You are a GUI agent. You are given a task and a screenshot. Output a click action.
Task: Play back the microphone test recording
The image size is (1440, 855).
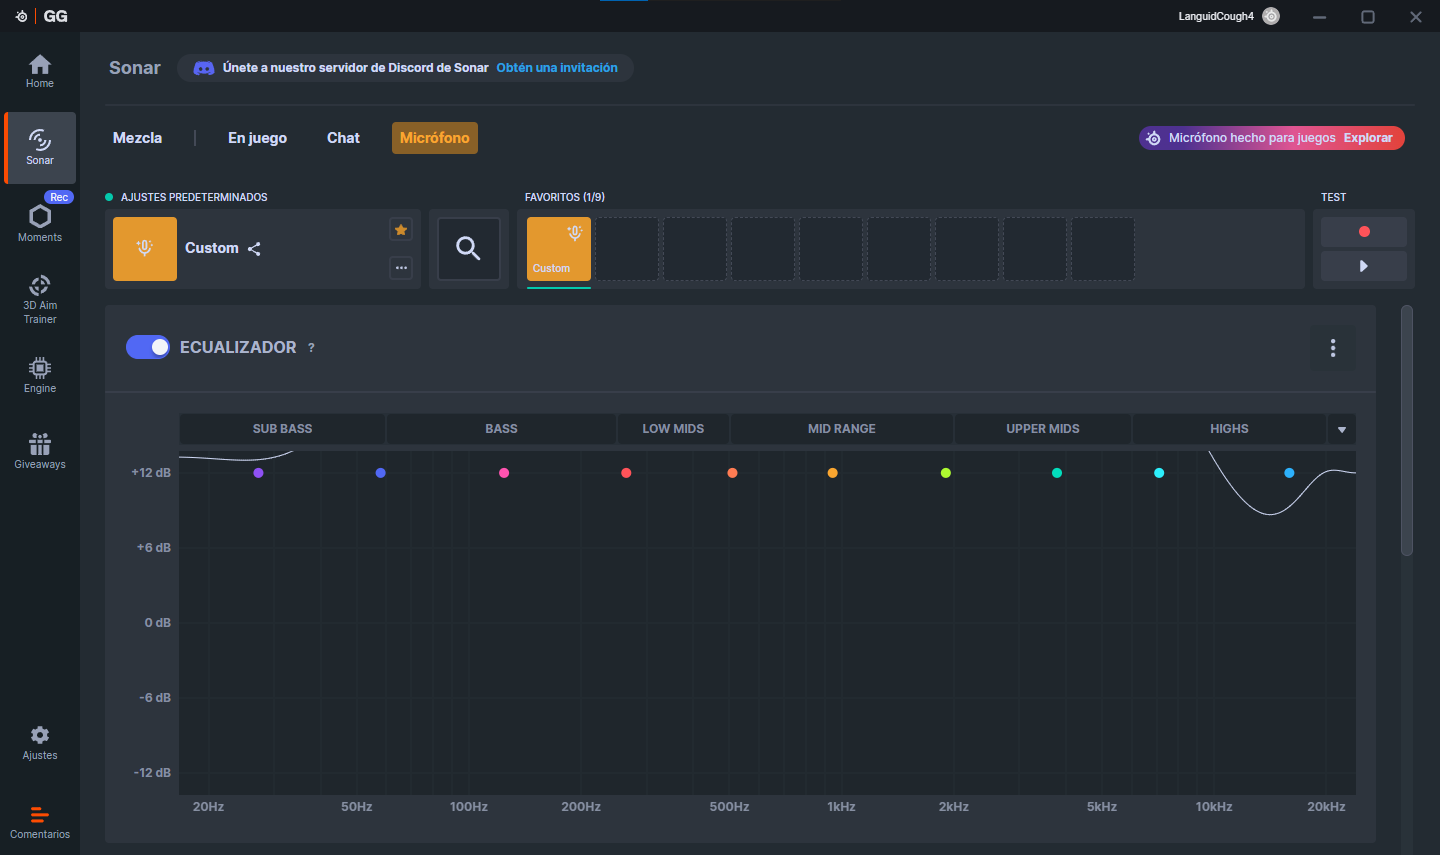coord(1363,266)
